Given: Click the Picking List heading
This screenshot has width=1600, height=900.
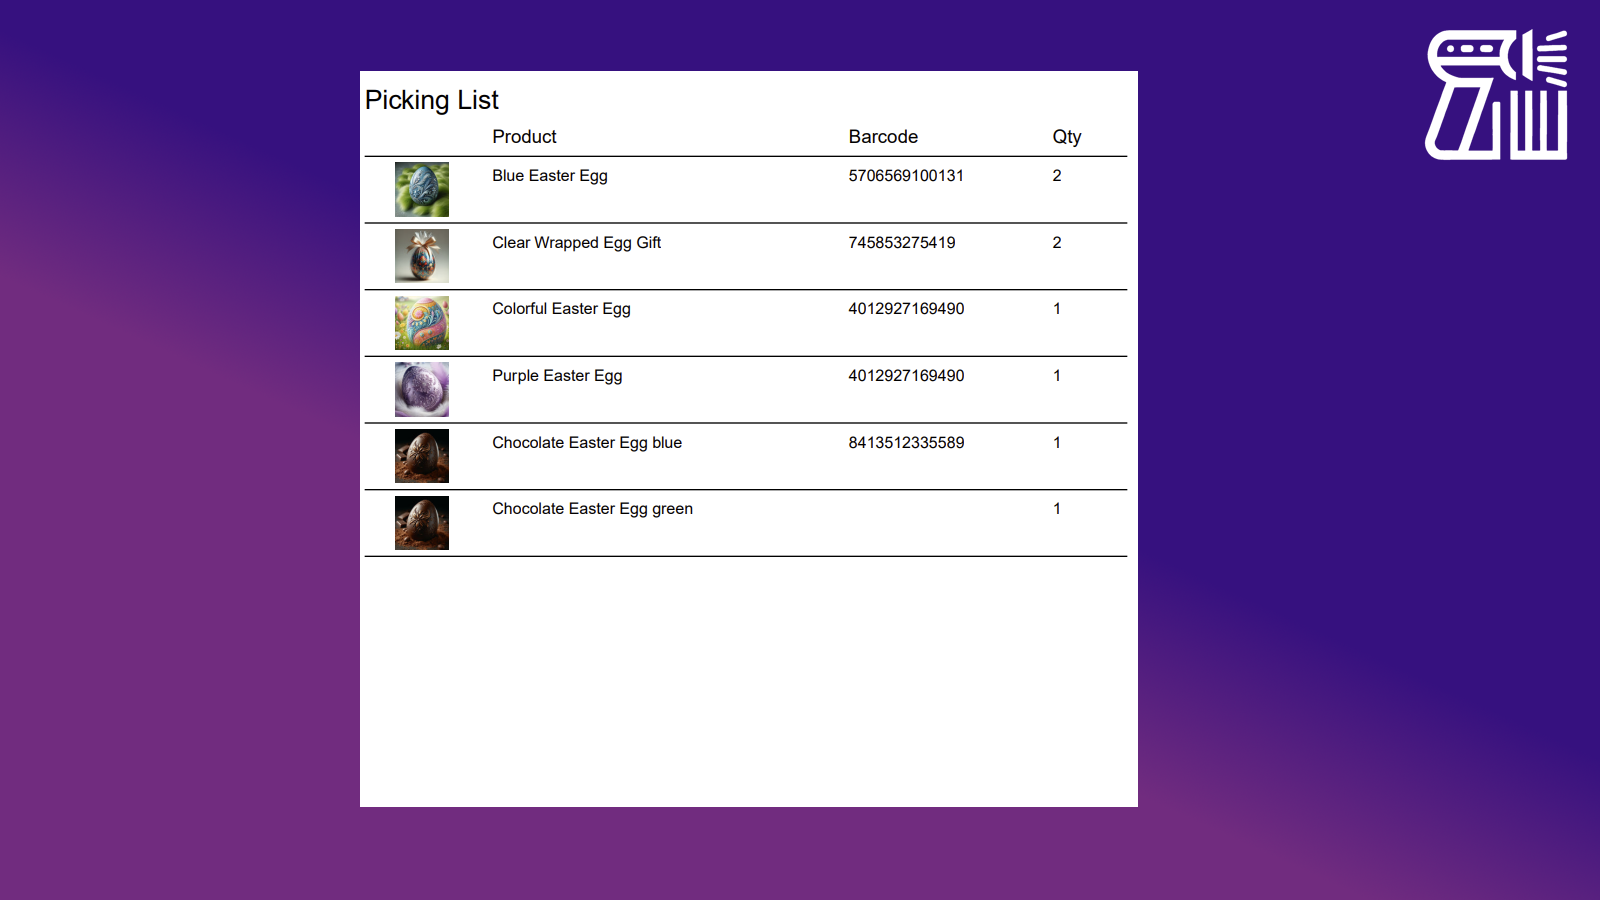Looking at the screenshot, I should (432, 100).
